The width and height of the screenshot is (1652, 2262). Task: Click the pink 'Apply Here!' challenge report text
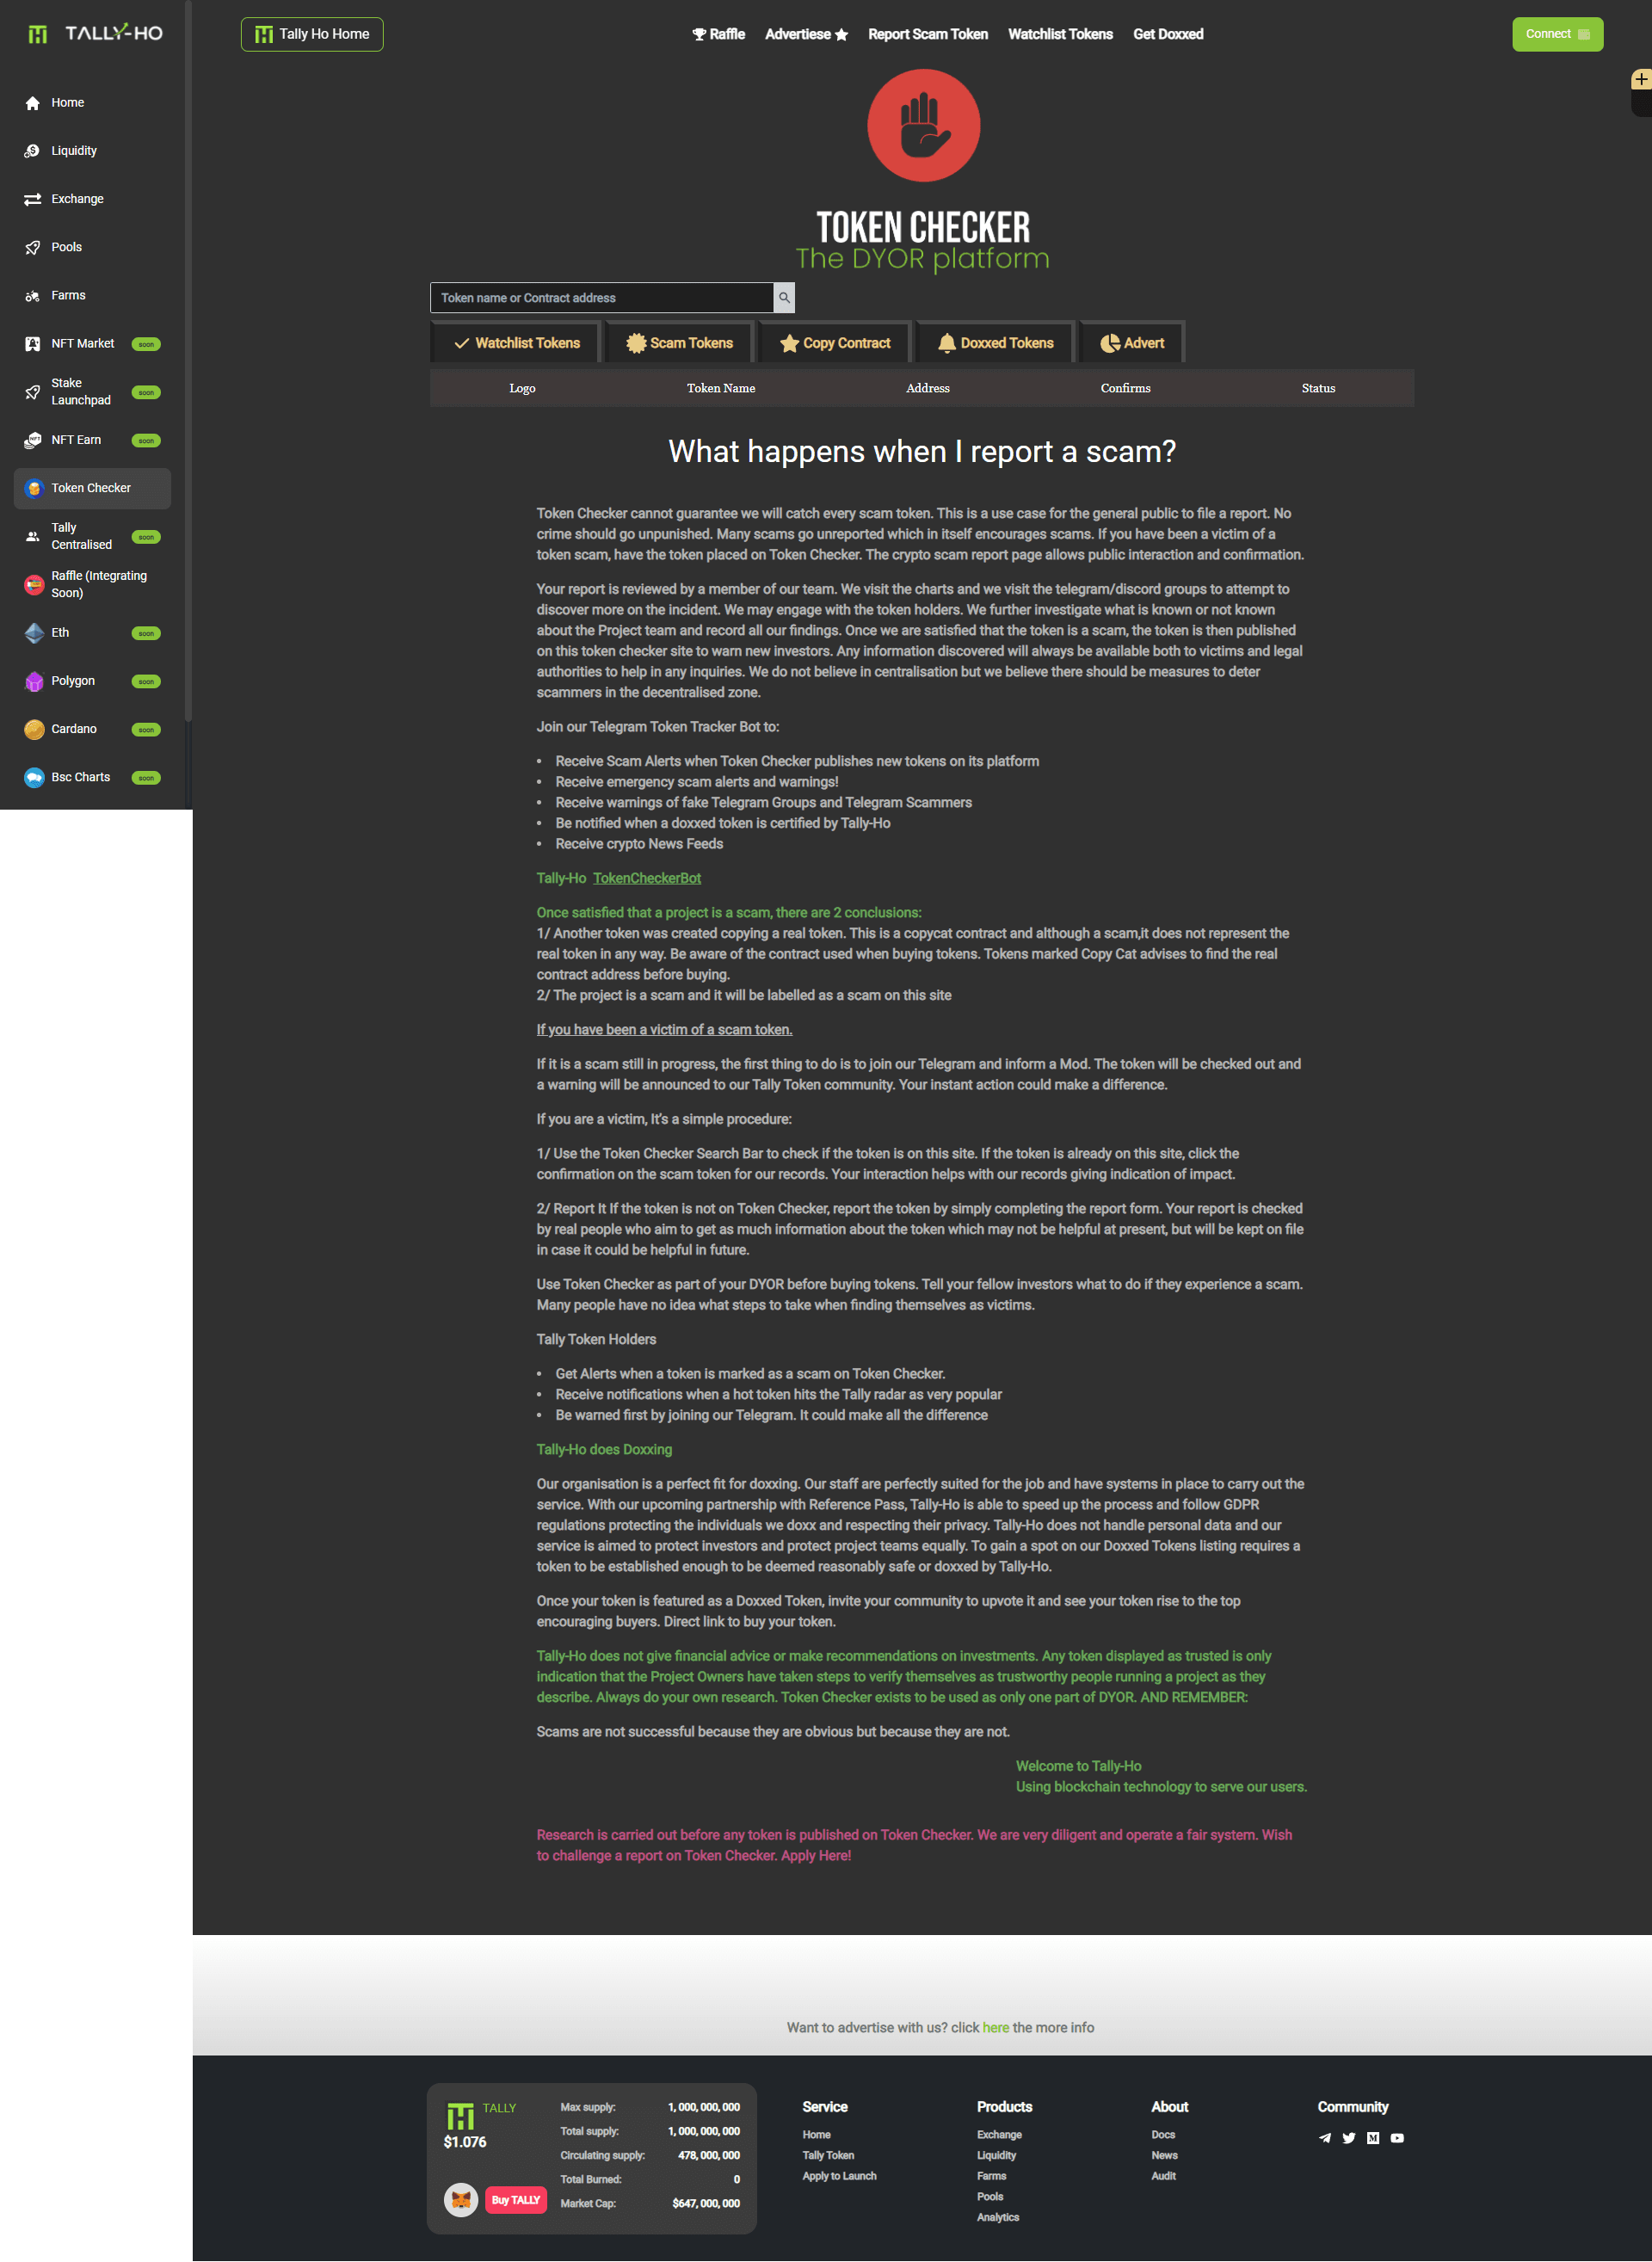tap(816, 1855)
